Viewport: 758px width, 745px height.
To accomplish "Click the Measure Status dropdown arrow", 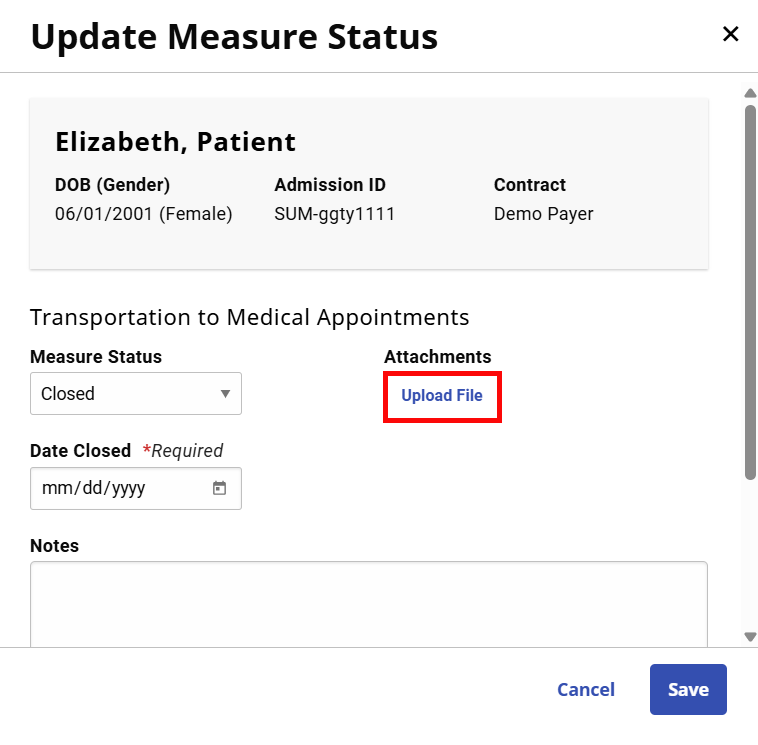I will click(225, 394).
